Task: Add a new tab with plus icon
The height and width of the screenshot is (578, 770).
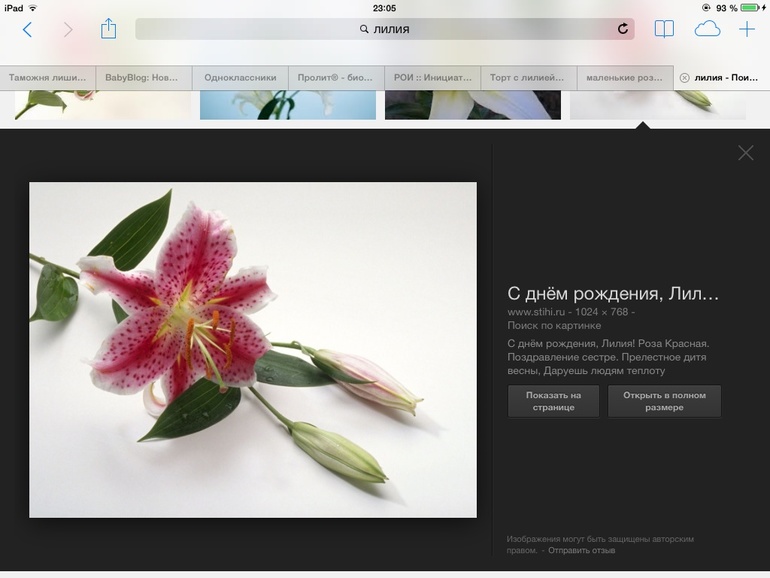Action: pos(747,29)
